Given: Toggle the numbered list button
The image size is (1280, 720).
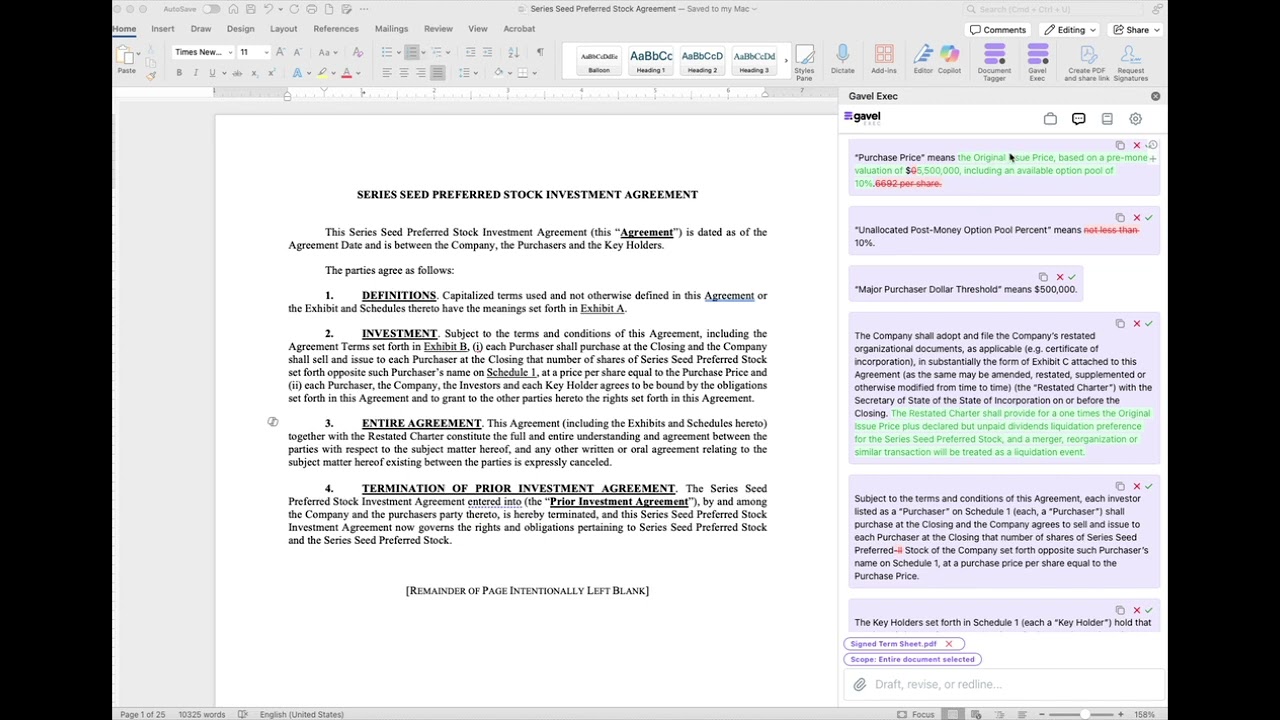Looking at the screenshot, I should coord(411,52).
